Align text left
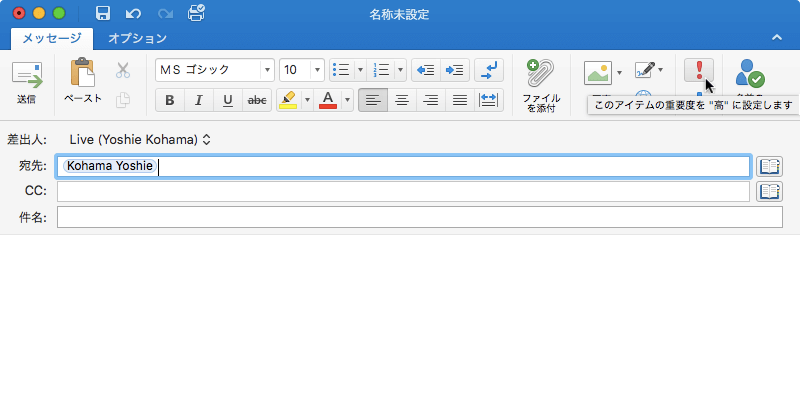The image size is (800, 400). 373,100
